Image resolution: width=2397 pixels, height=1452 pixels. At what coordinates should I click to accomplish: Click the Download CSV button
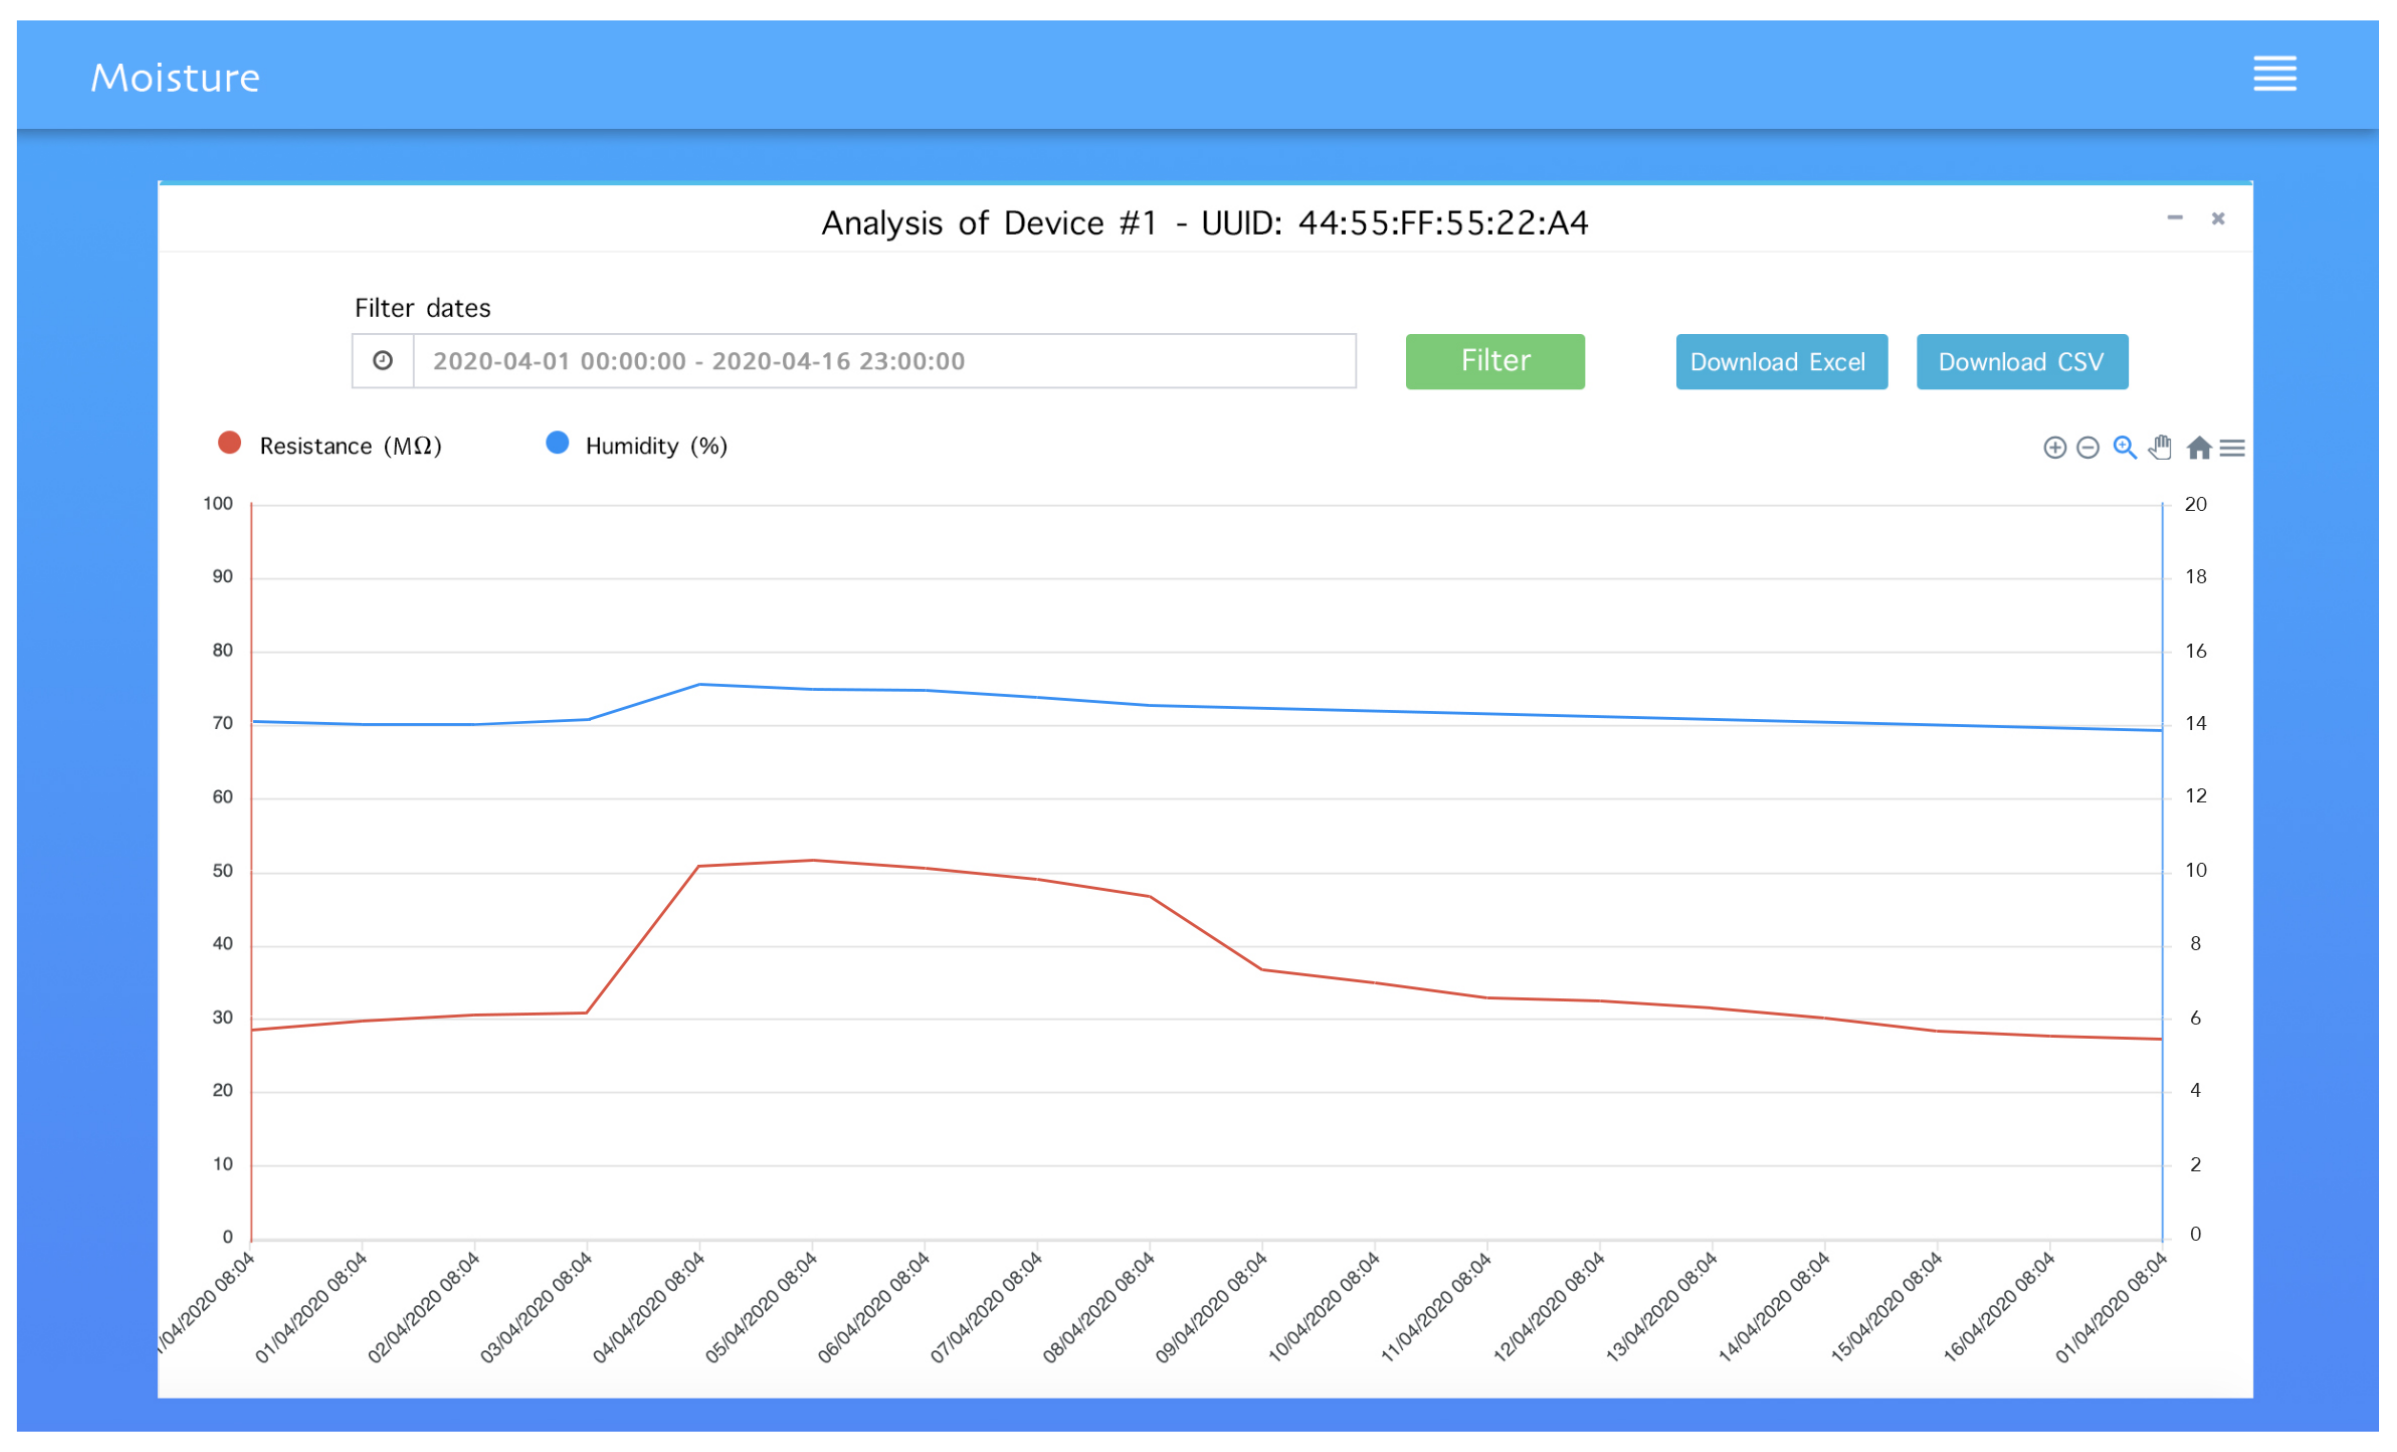pyautogui.click(x=2021, y=362)
